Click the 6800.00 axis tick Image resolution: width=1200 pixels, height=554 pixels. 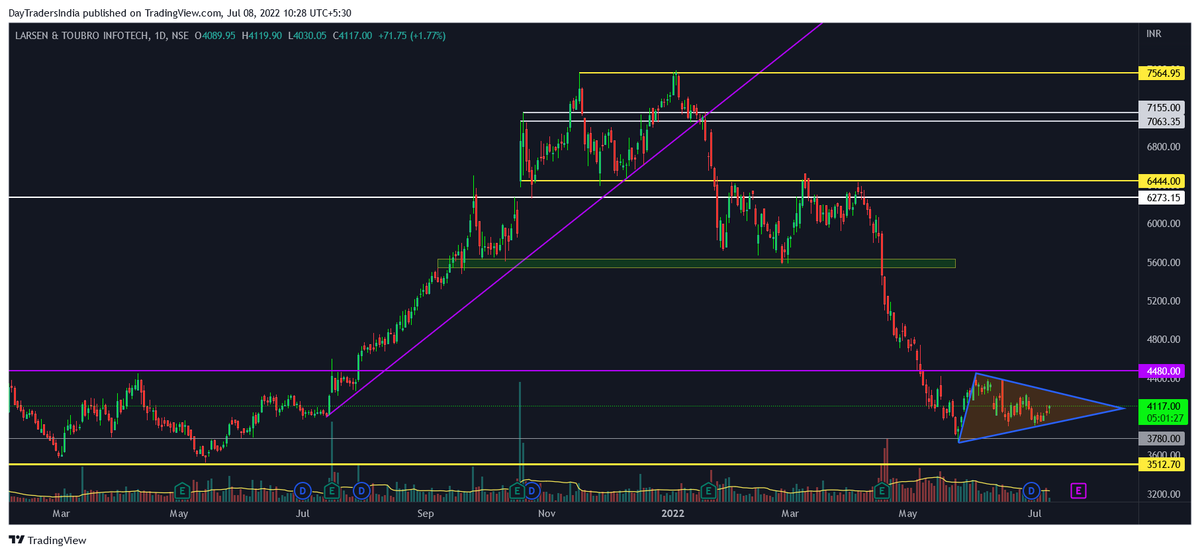[1163, 147]
